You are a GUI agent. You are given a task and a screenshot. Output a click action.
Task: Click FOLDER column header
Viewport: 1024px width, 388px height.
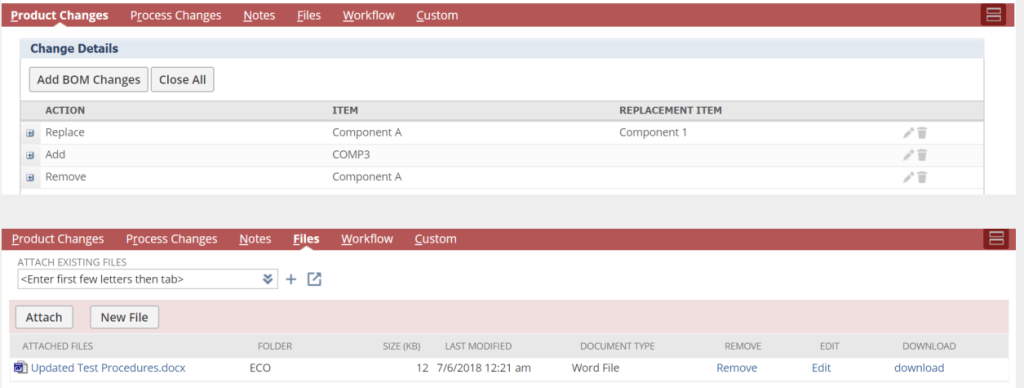[275, 346]
